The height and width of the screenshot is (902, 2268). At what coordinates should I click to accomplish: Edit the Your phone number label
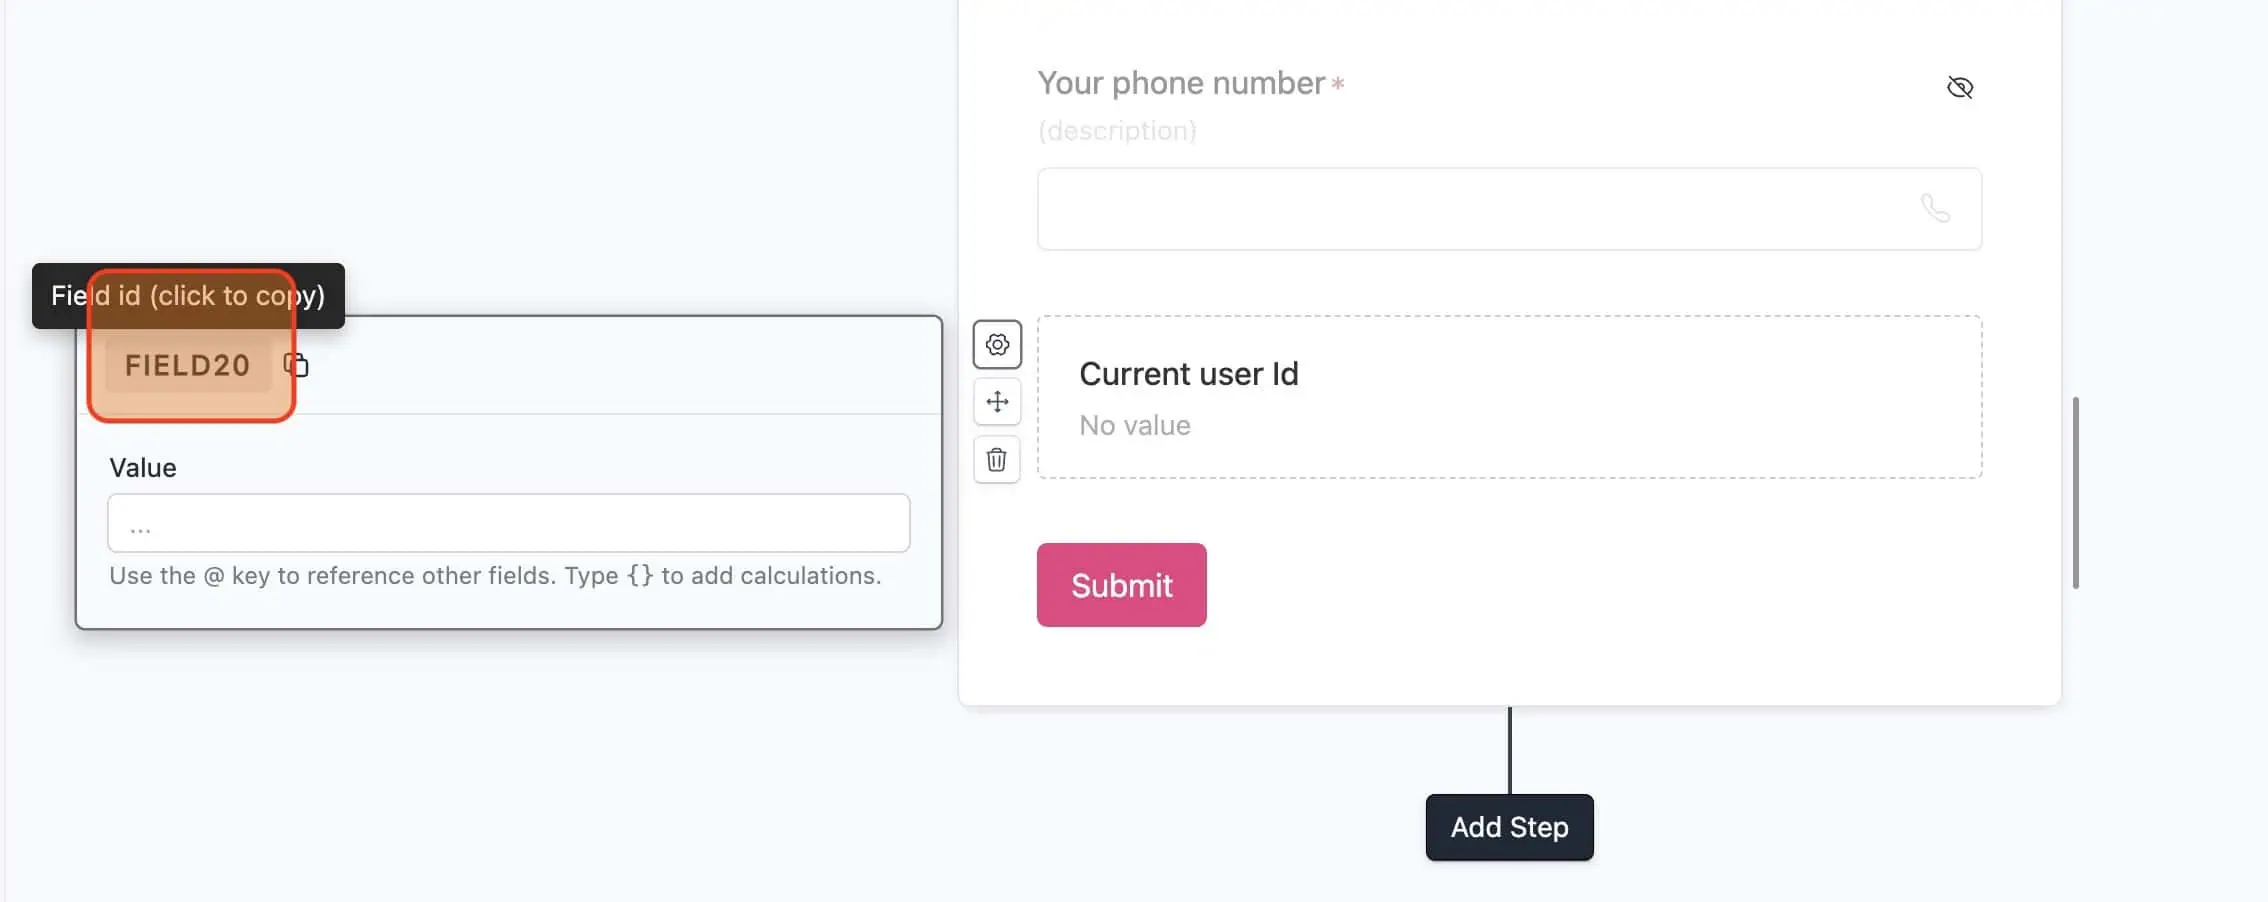[x=1180, y=83]
